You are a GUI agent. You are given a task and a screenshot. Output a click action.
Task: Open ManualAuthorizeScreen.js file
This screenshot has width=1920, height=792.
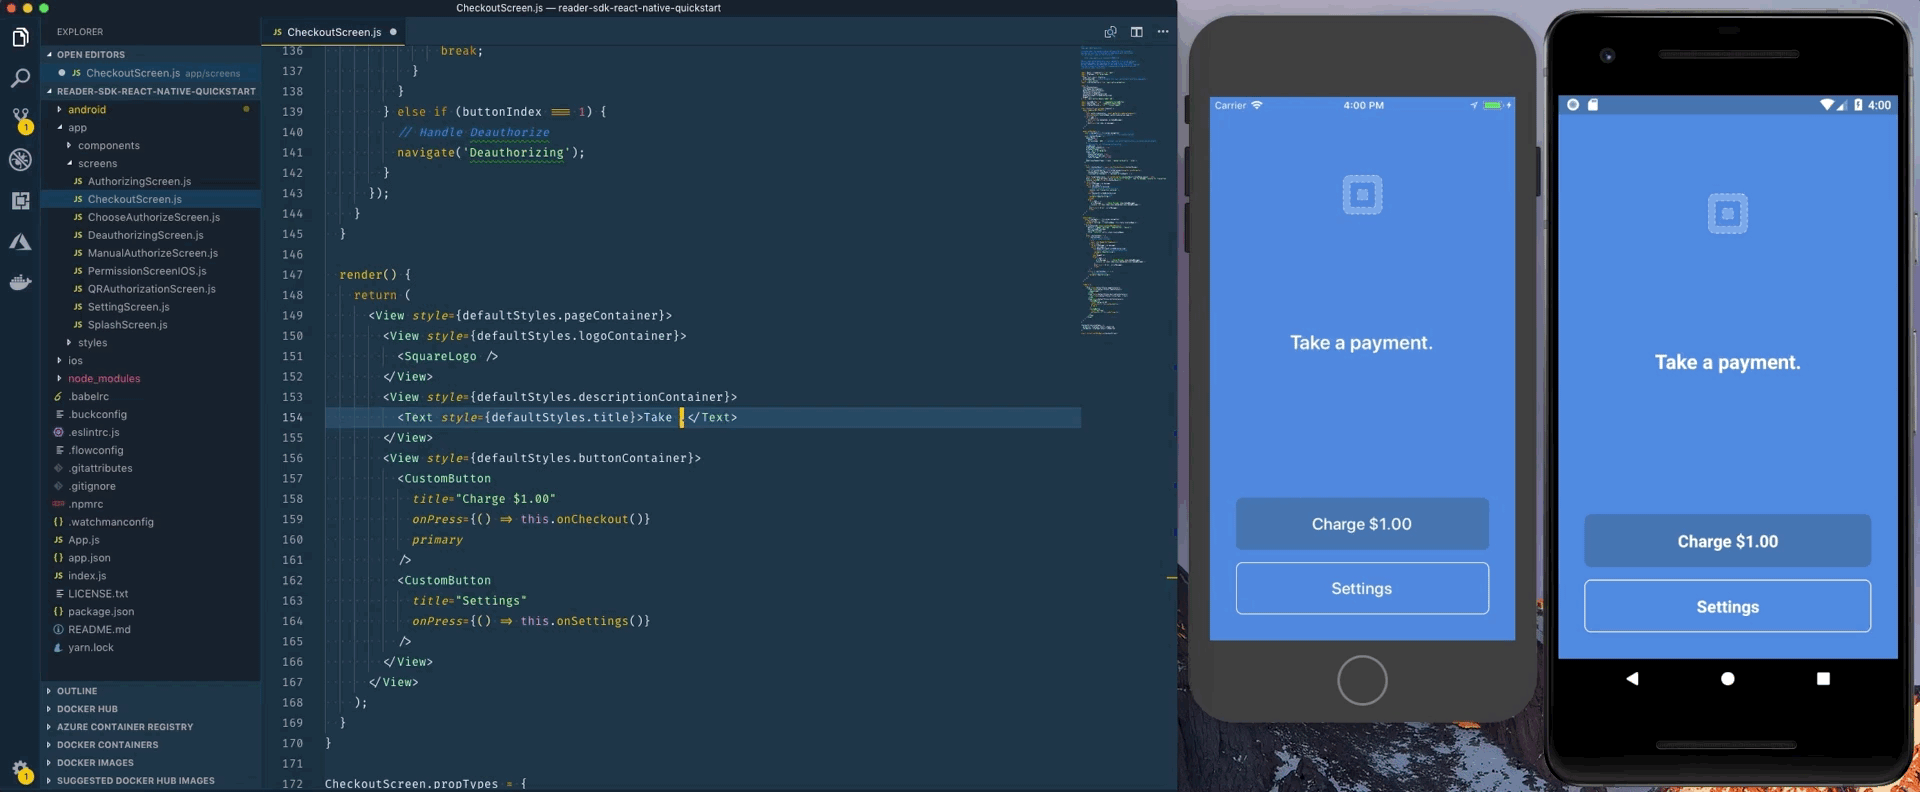point(152,254)
